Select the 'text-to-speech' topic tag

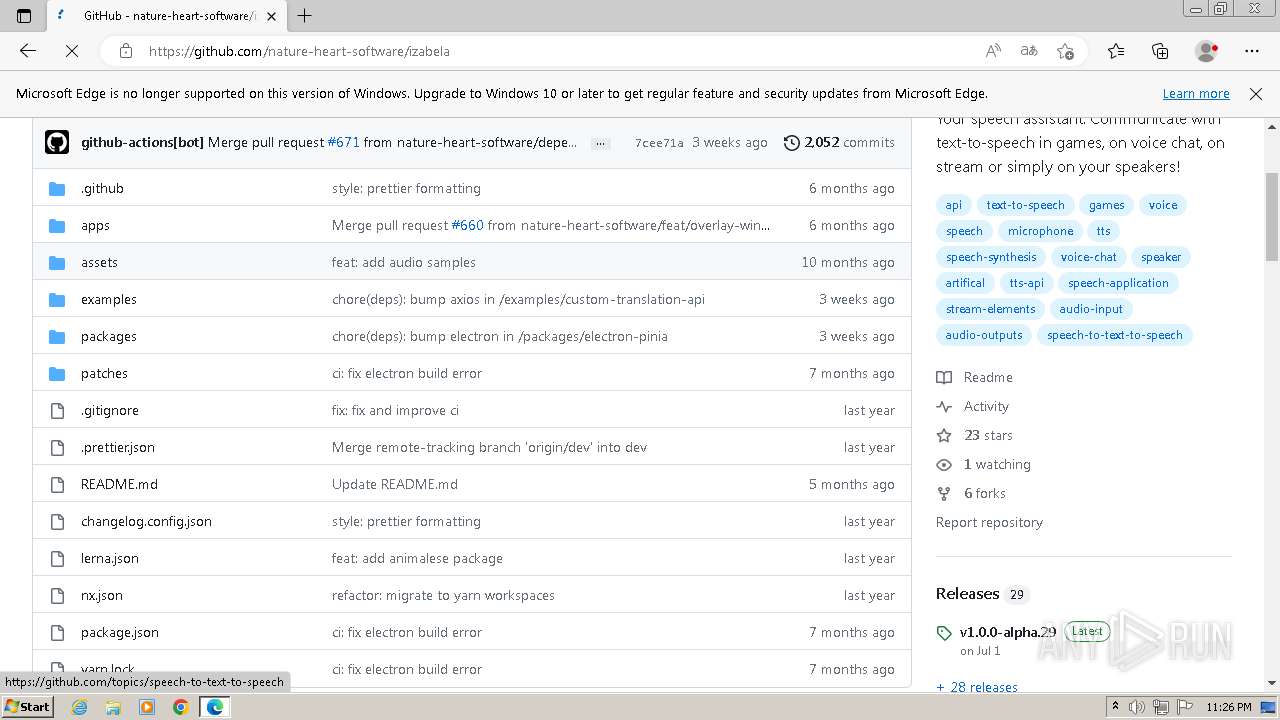click(1025, 205)
